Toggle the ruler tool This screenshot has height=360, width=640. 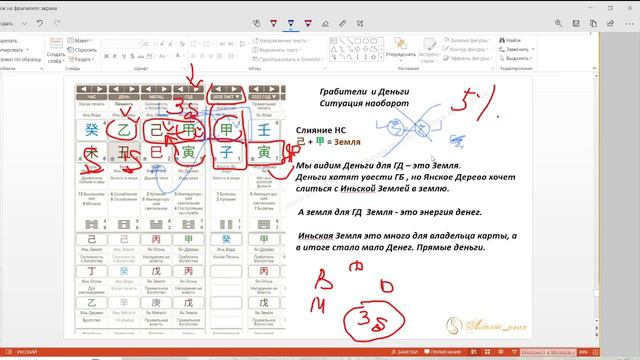(x=342, y=24)
